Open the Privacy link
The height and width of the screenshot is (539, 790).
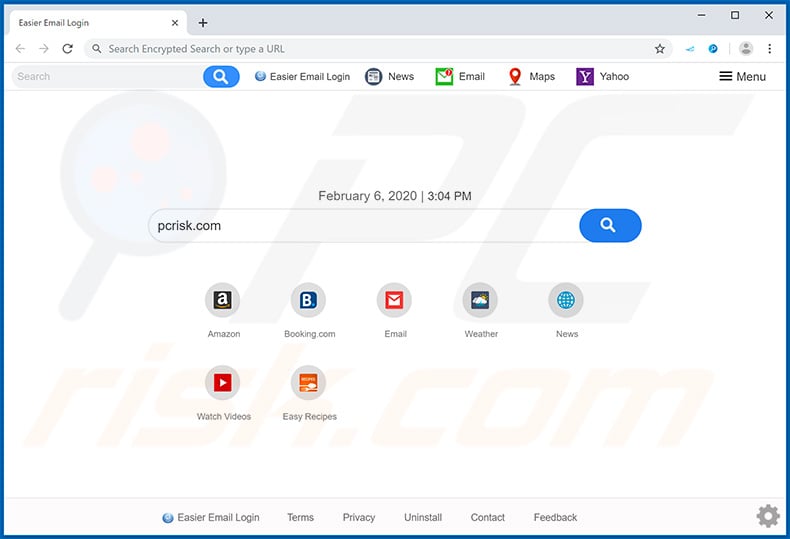(x=359, y=517)
